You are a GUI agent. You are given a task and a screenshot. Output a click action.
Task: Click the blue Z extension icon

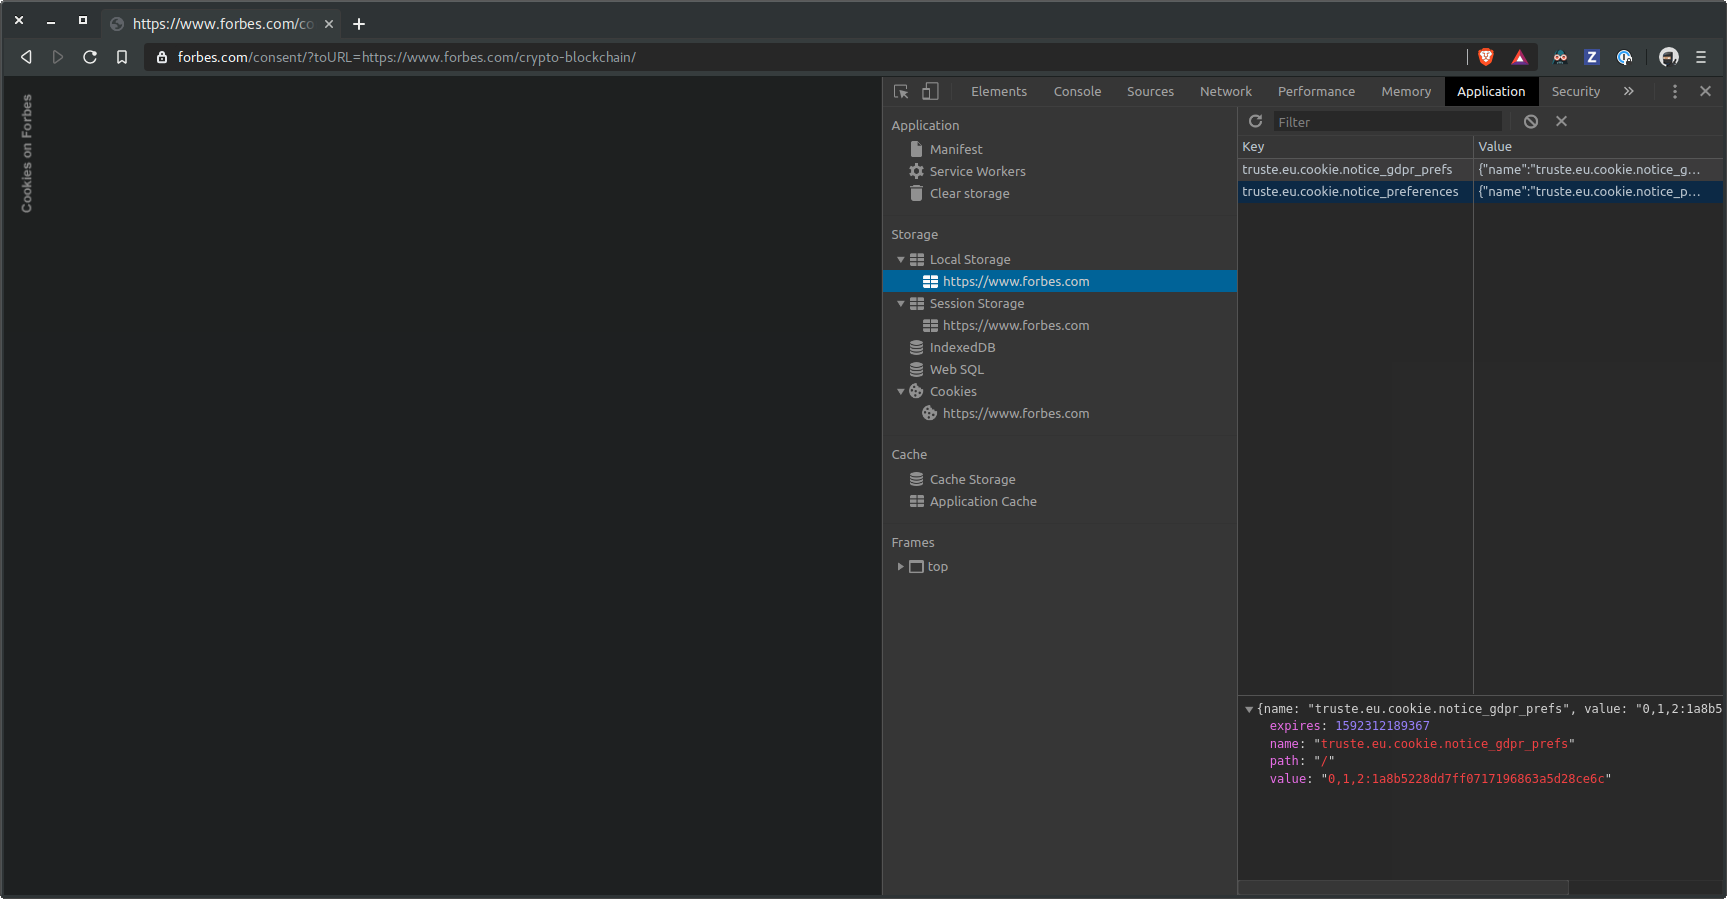(x=1592, y=57)
